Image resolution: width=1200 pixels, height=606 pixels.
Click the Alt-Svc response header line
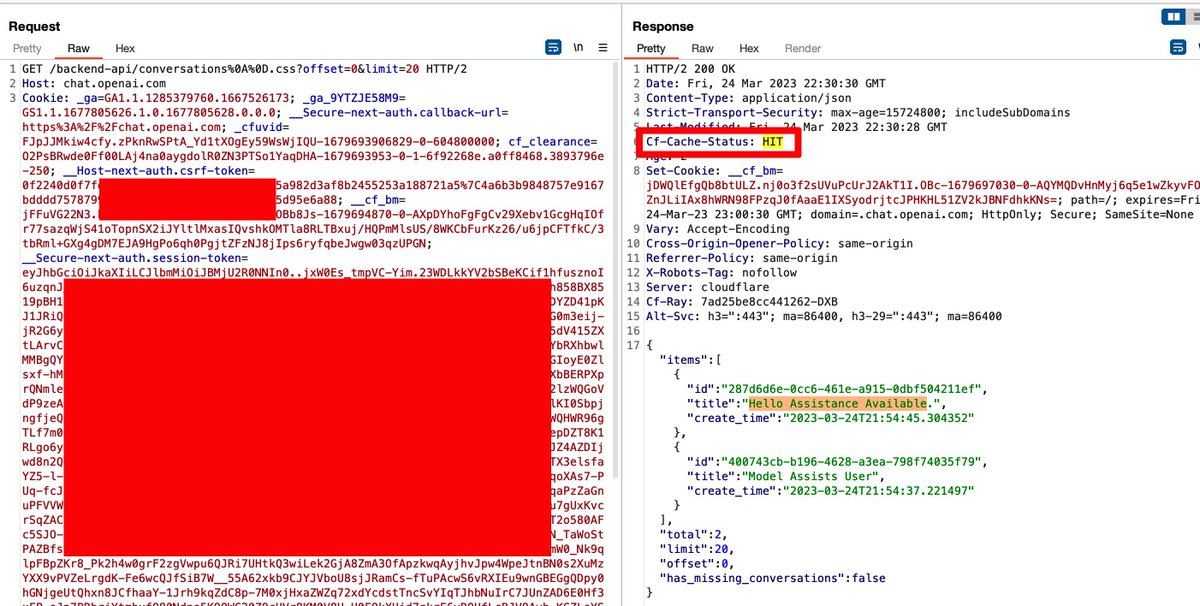(x=824, y=317)
